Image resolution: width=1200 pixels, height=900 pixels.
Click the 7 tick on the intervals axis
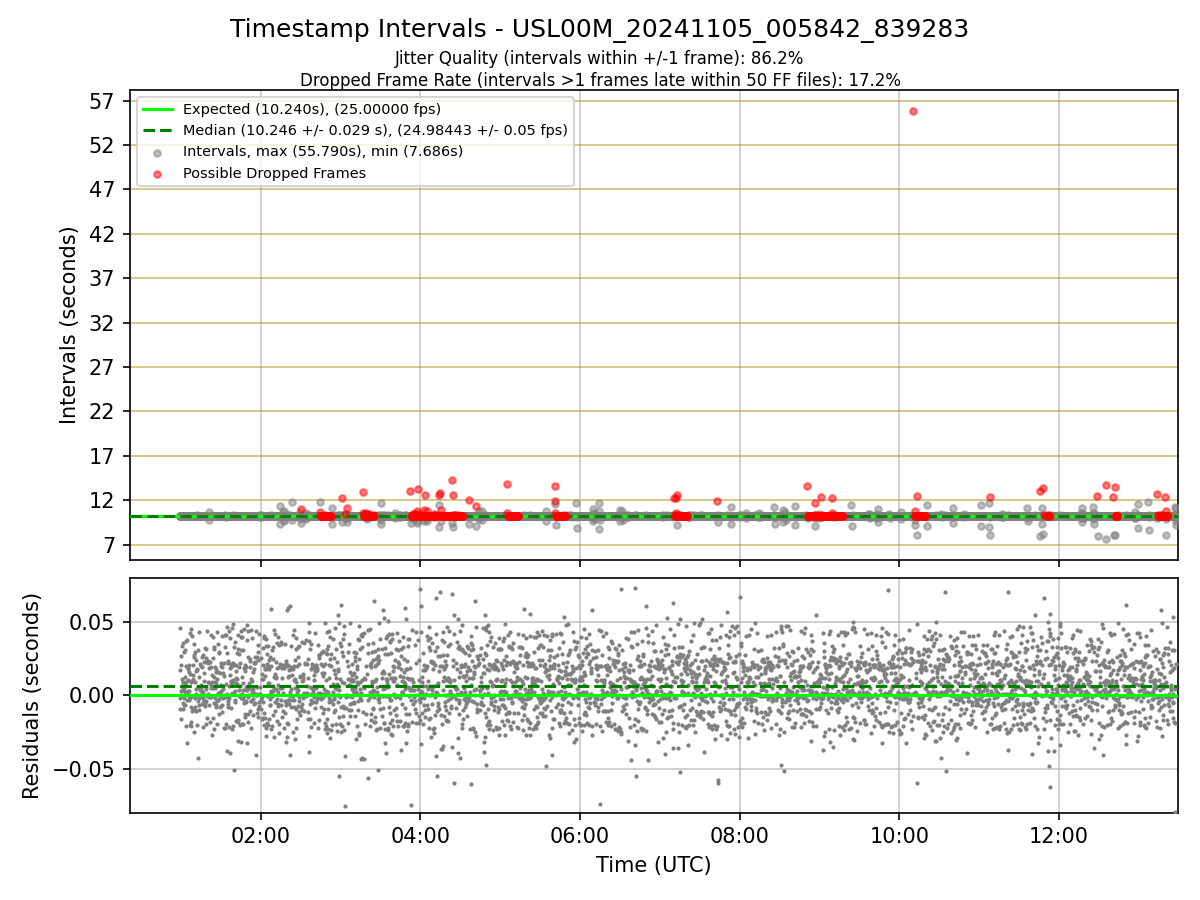pos(109,545)
